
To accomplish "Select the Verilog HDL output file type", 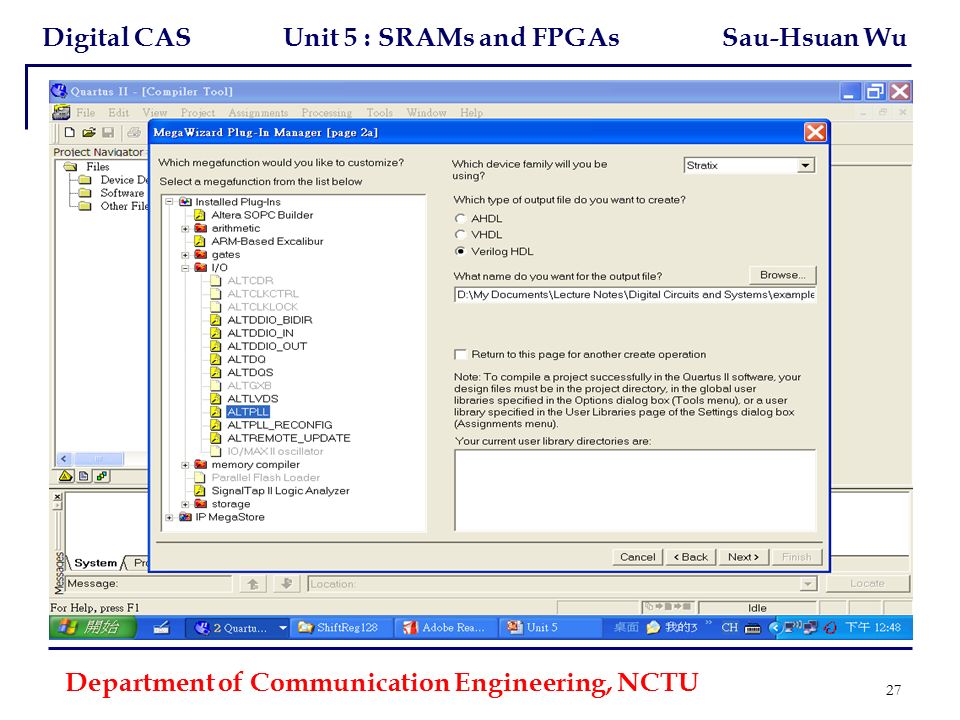I will (x=460, y=251).
